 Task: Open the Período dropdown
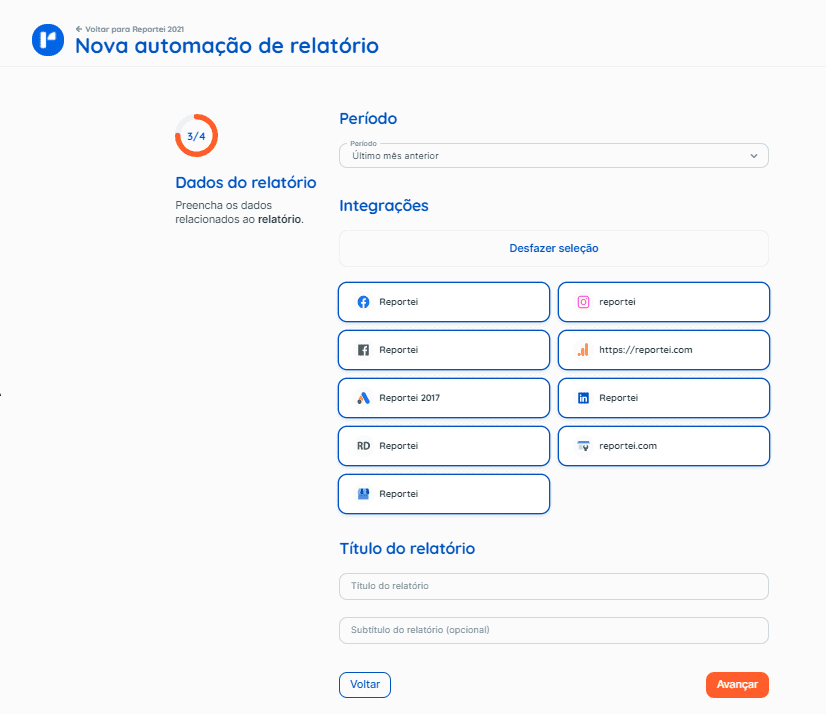554,155
